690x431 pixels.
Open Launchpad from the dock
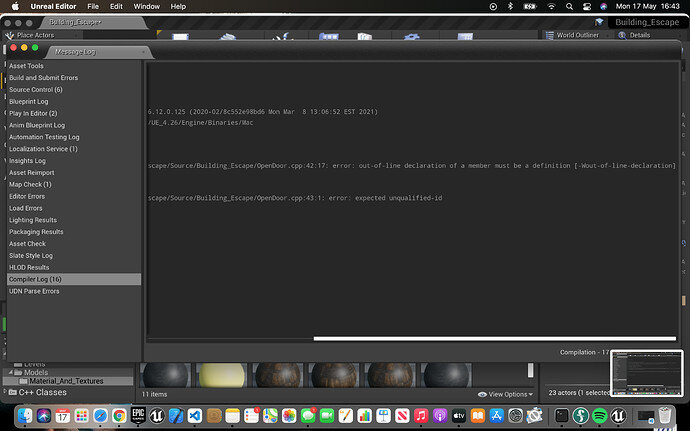pyautogui.click(x=81, y=415)
